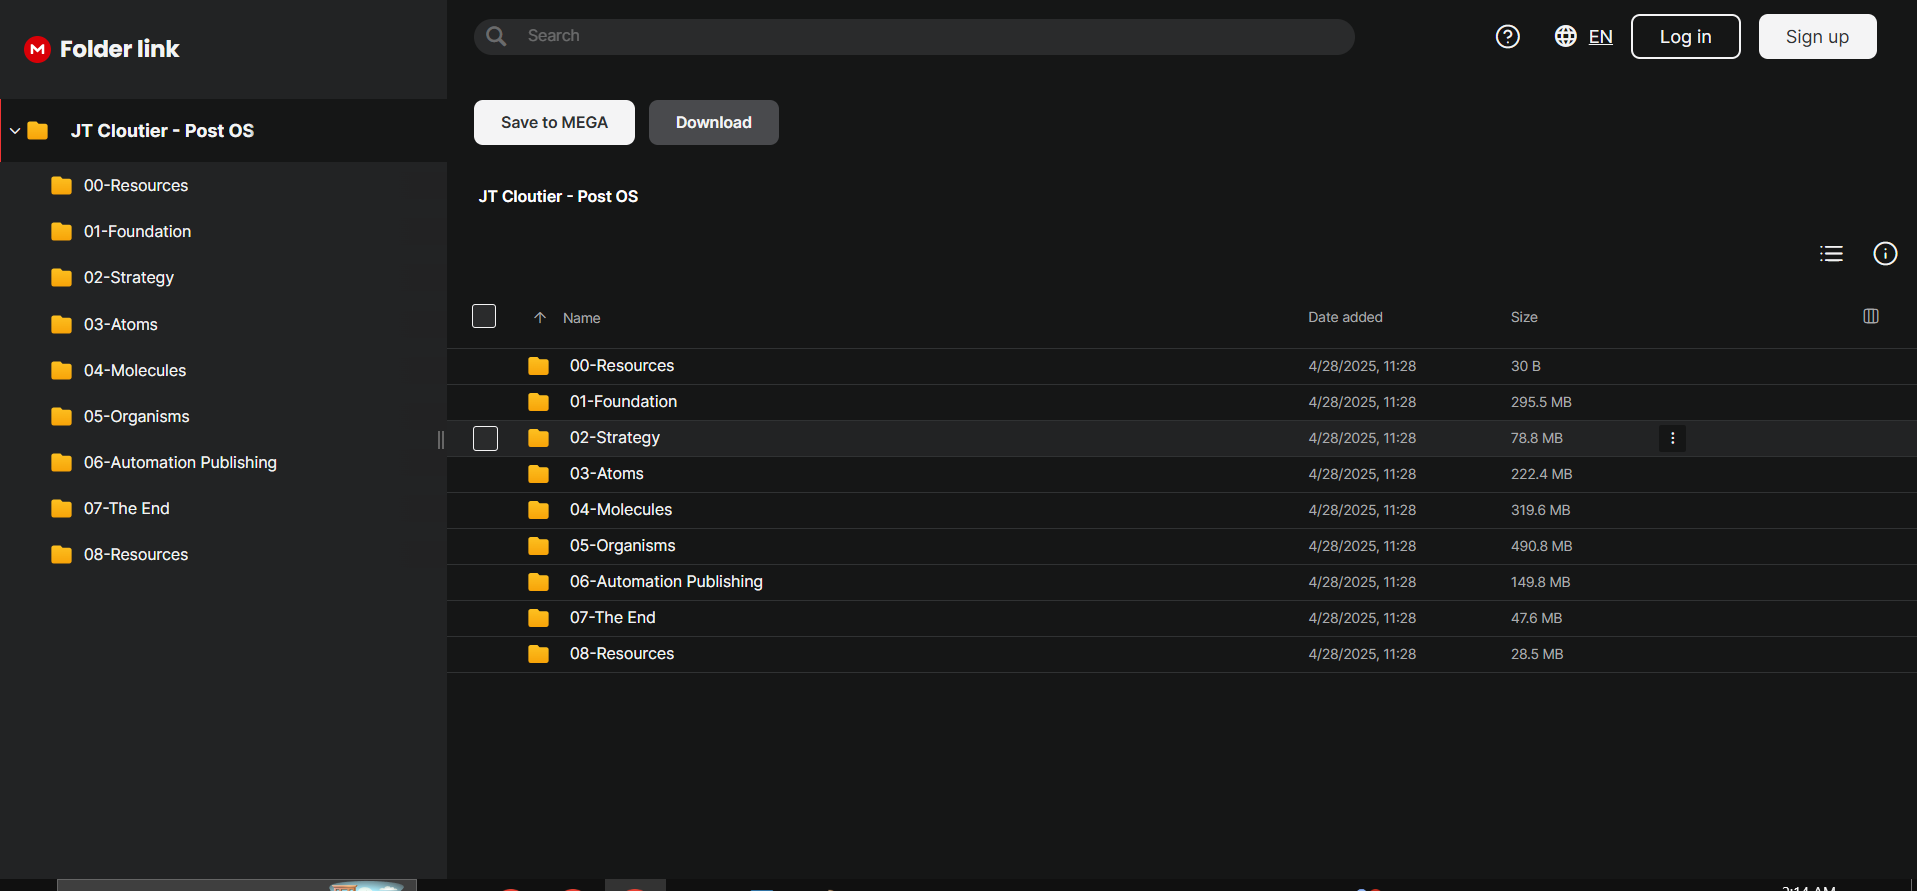
Task: Open the info panel icon
Action: click(x=1885, y=254)
